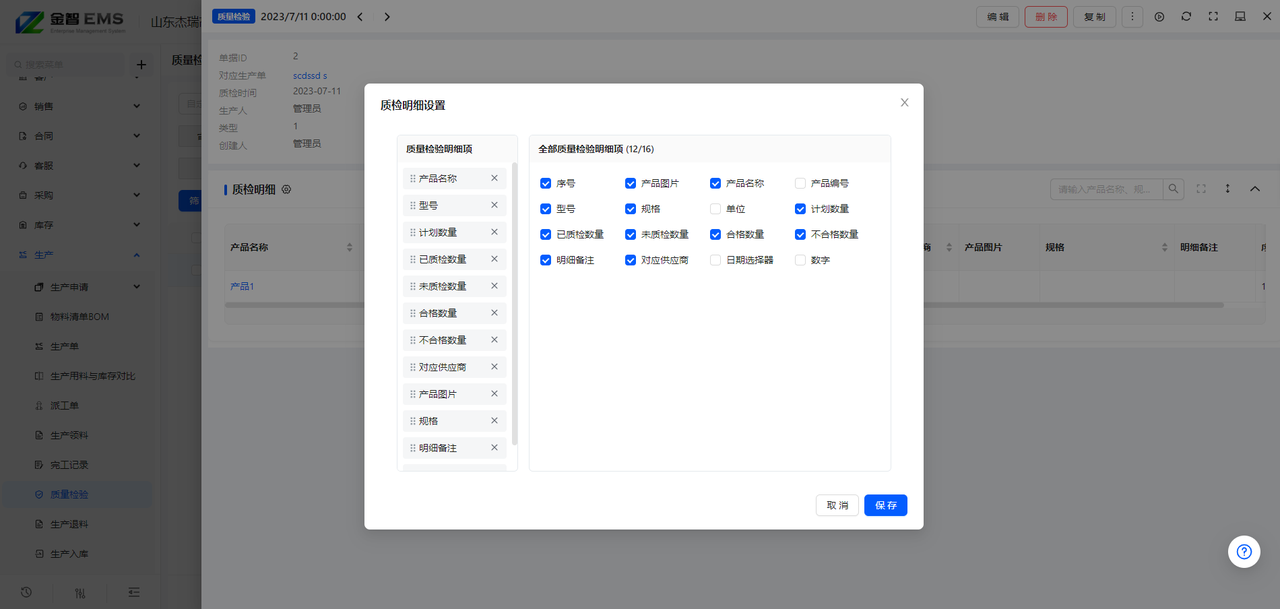Remove 不合格数量 from selected items list

(x=494, y=340)
